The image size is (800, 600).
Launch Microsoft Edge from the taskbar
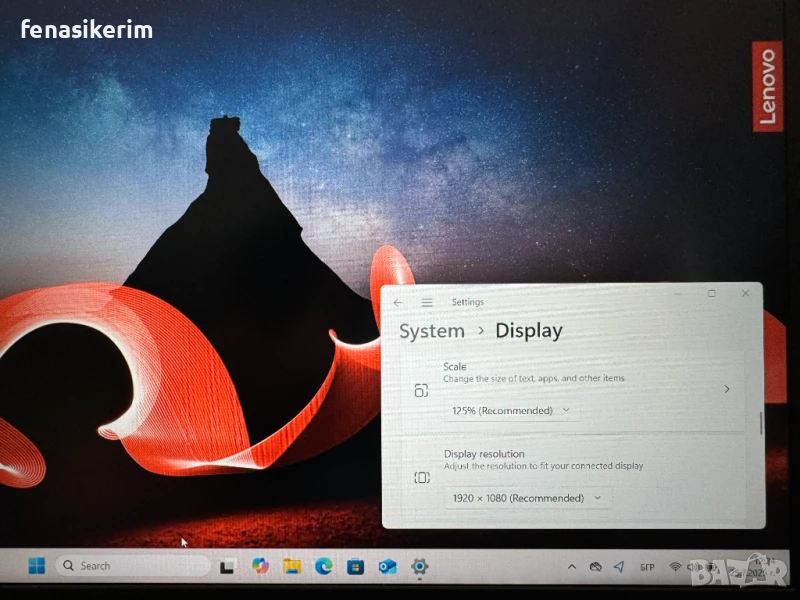pos(323,567)
